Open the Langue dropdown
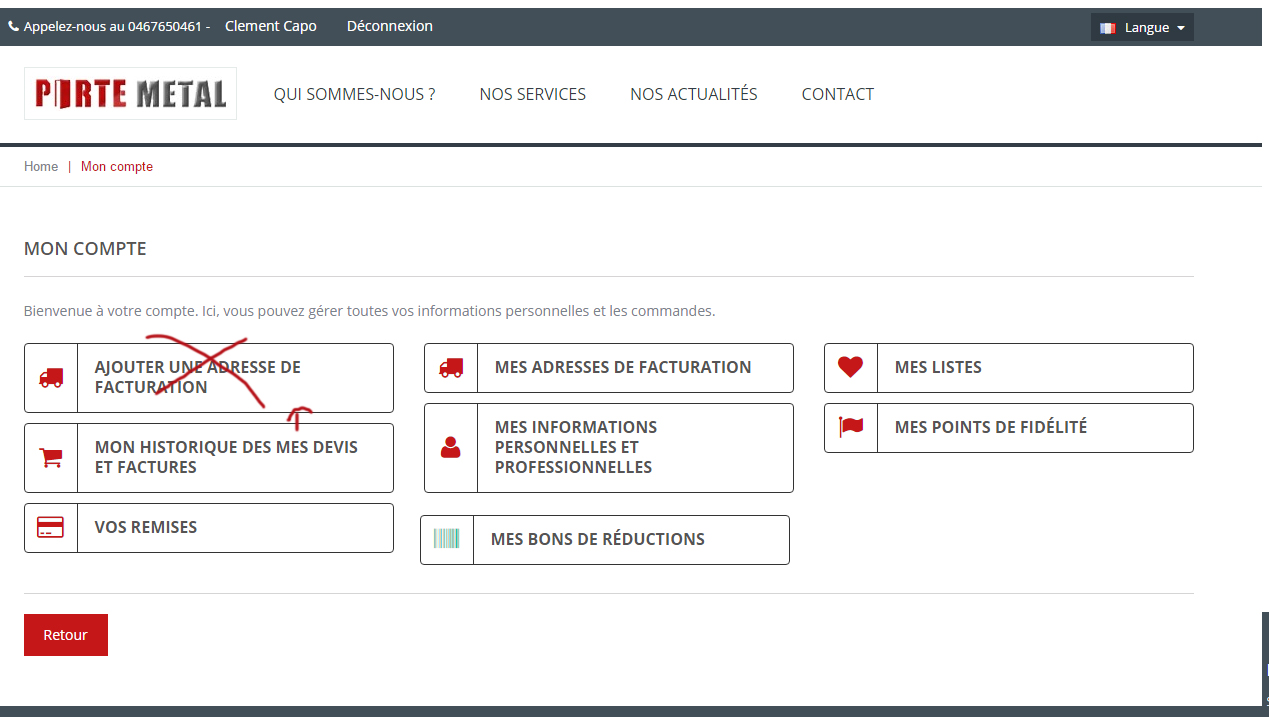This screenshot has height=717, width=1269. pos(1142,28)
